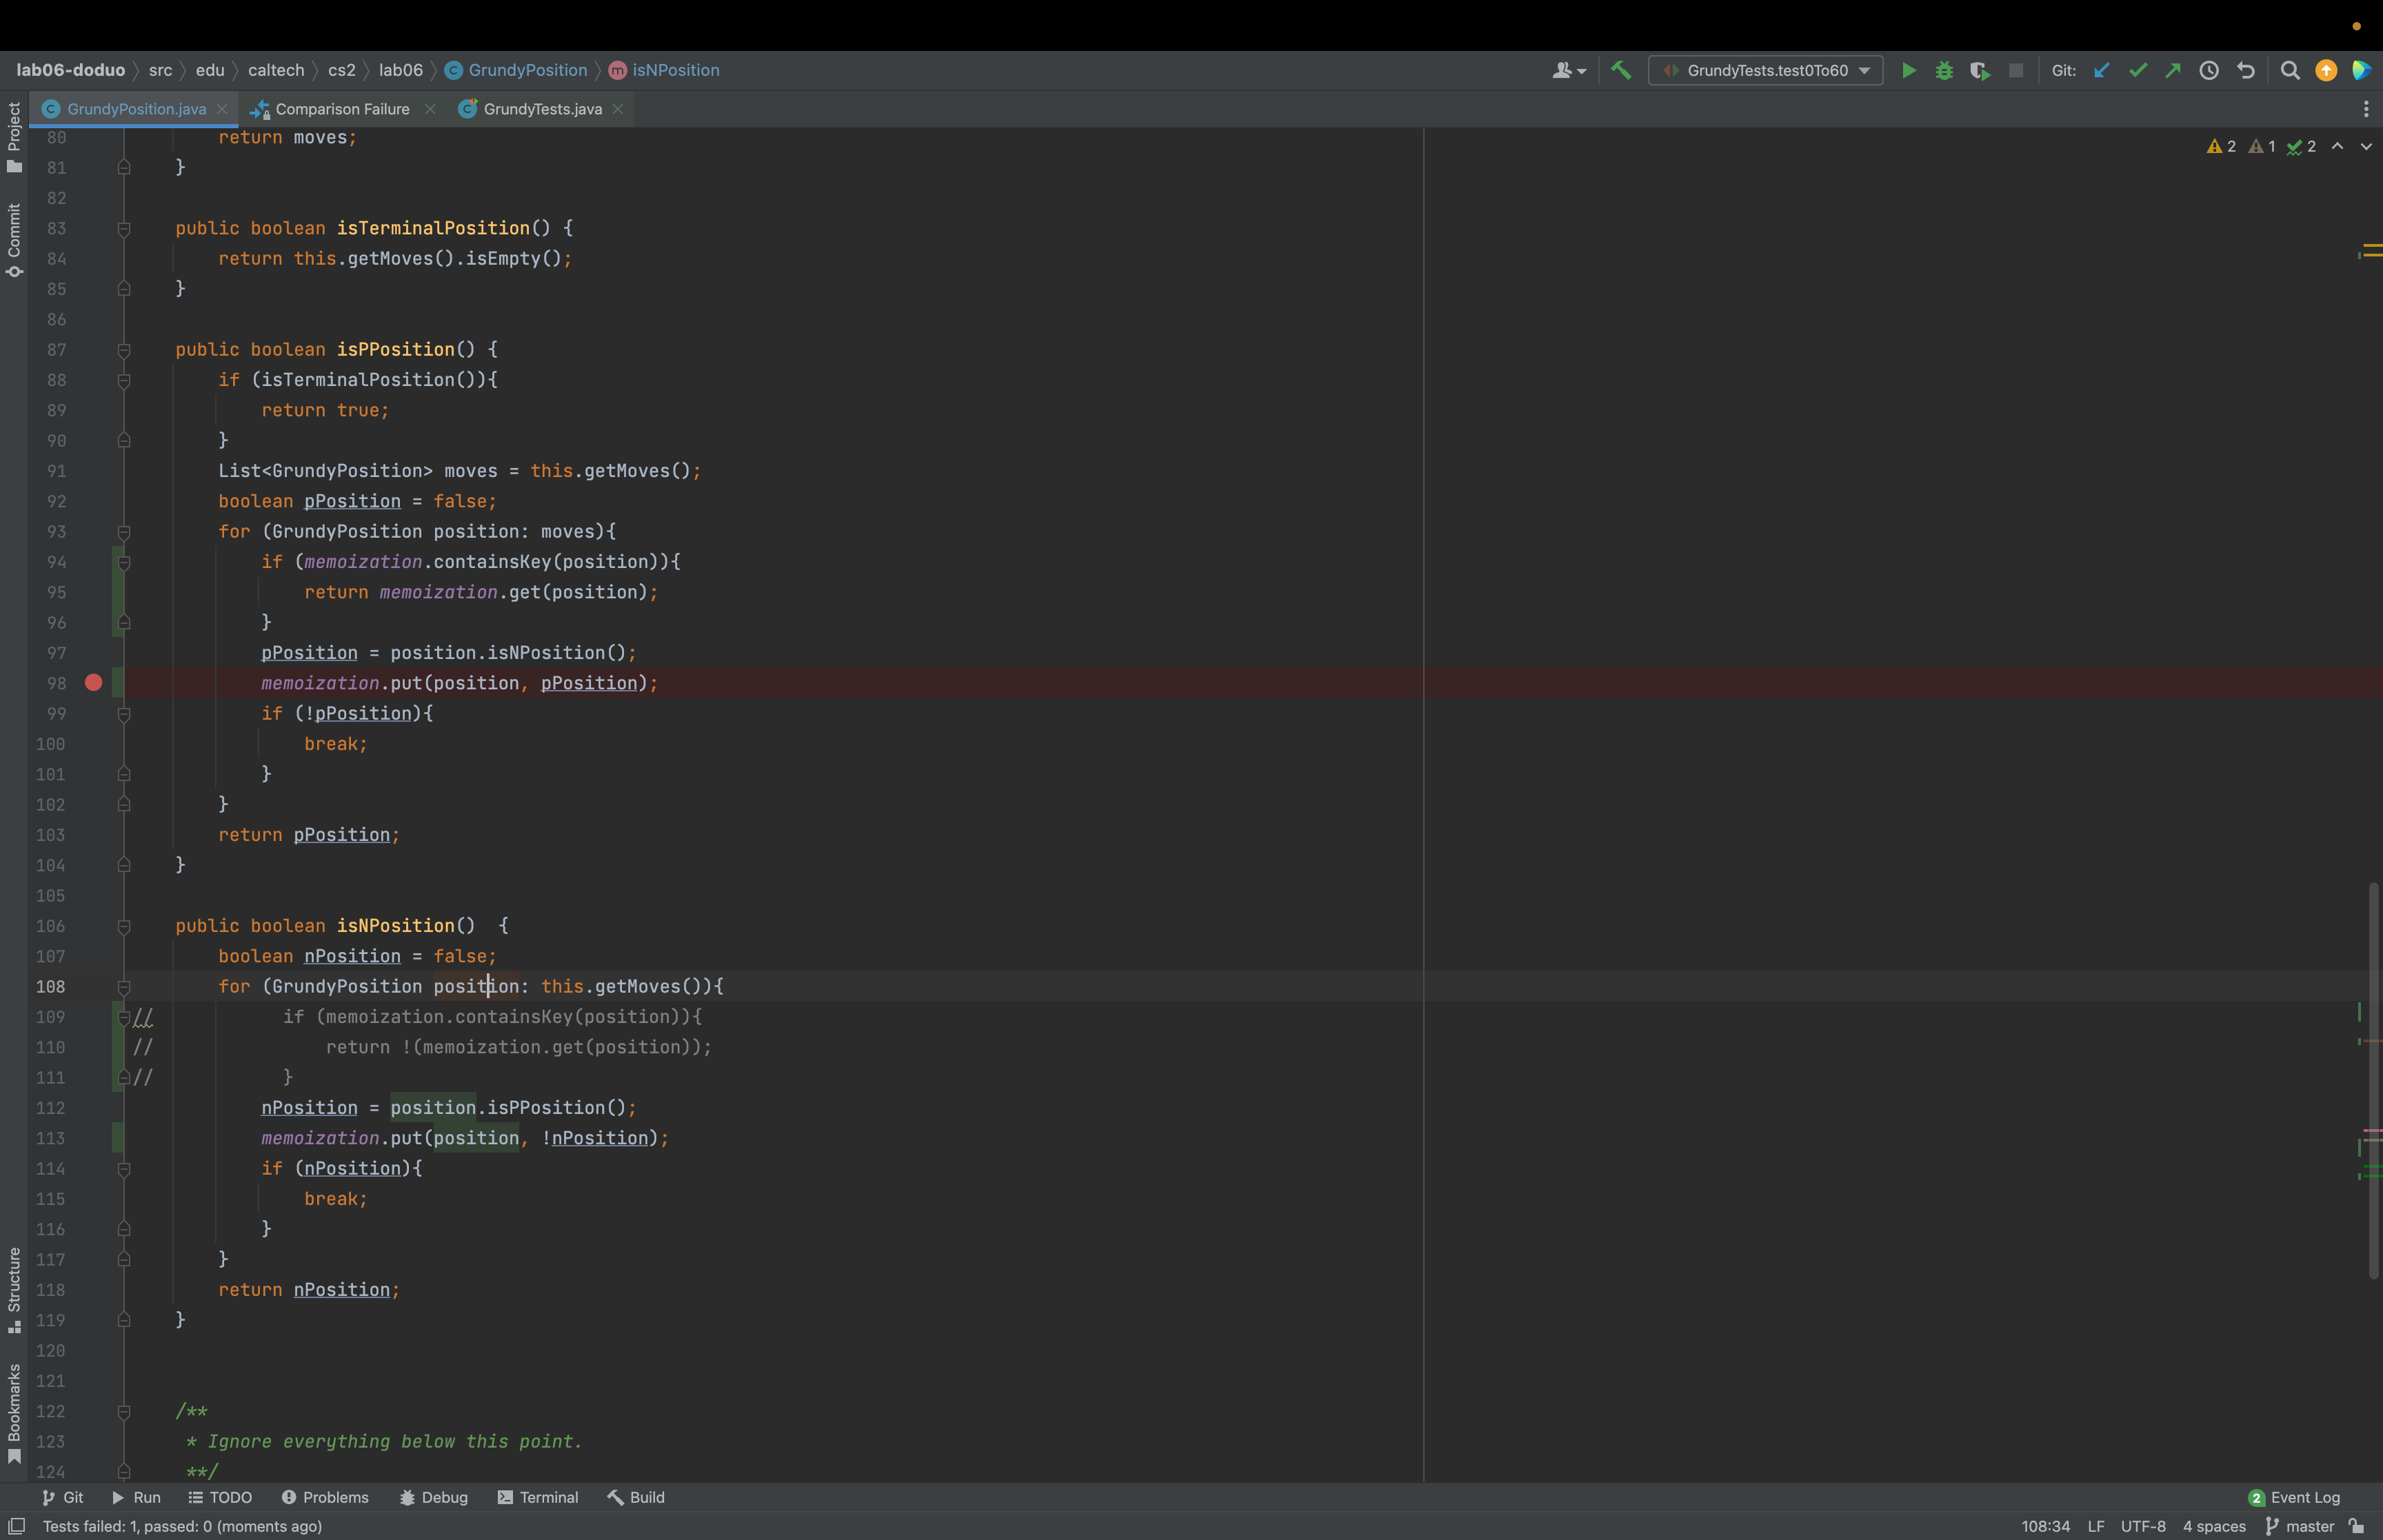Roll back changes with undo arrow icon
Screen dimensions: 2383x1540
pos(2245,70)
